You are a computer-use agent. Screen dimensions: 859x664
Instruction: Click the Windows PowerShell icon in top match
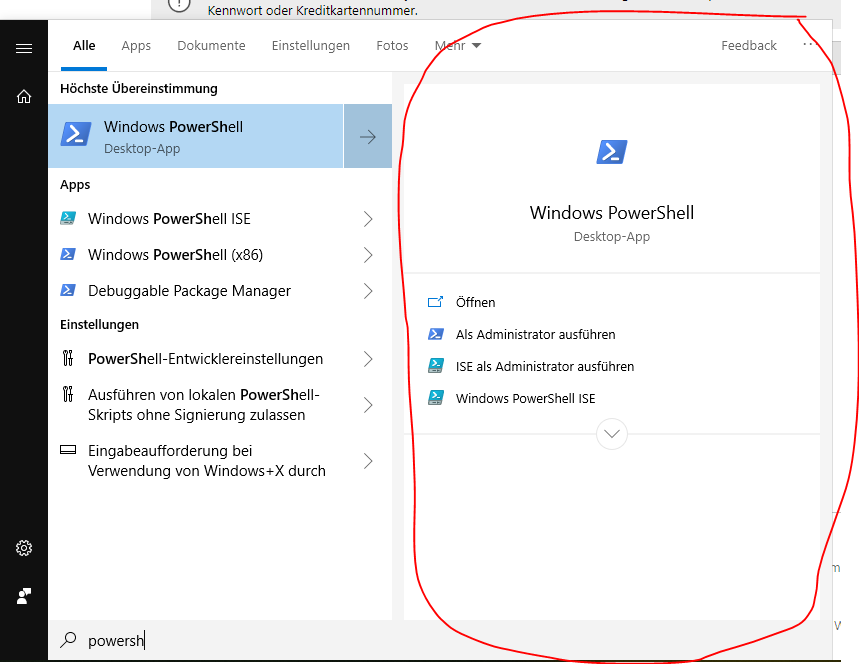click(x=76, y=134)
